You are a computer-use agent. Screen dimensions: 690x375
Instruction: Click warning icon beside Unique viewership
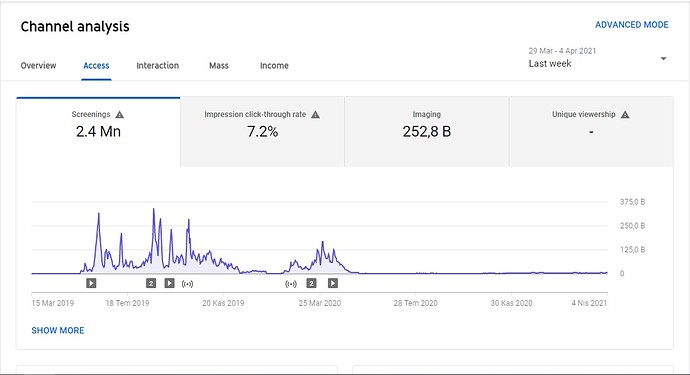(x=625, y=114)
